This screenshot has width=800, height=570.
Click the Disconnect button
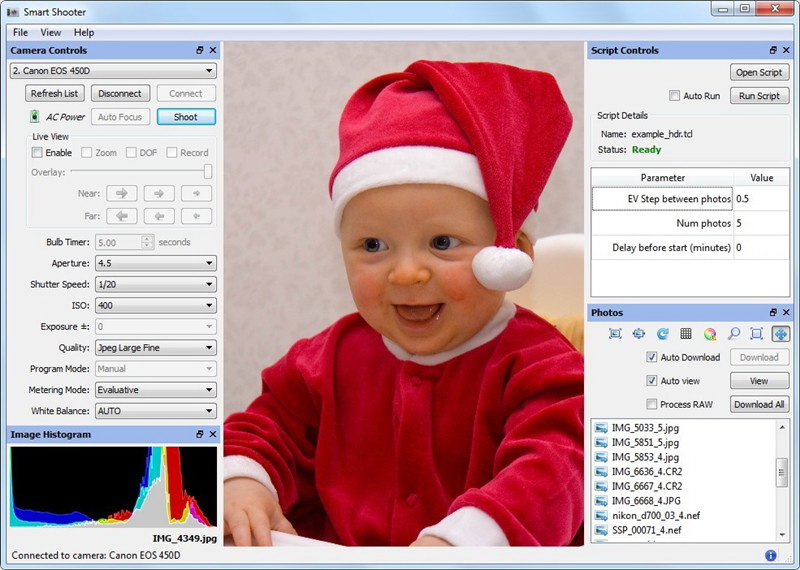coord(120,93)
